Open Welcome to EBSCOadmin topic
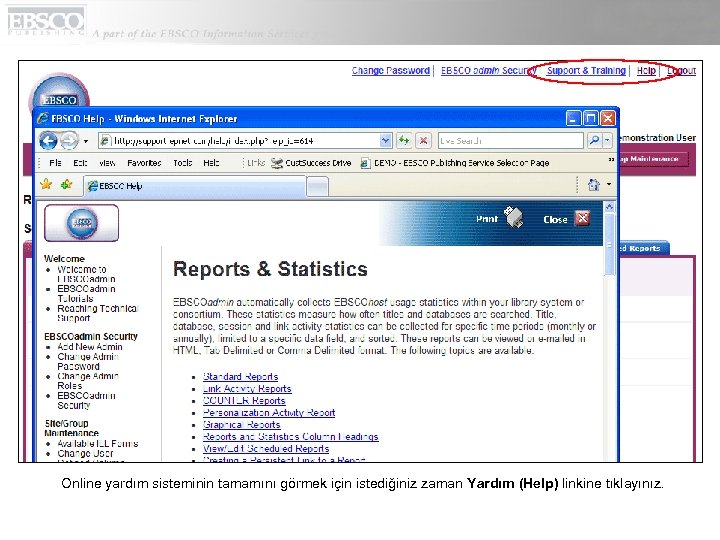 pos(86,274)
